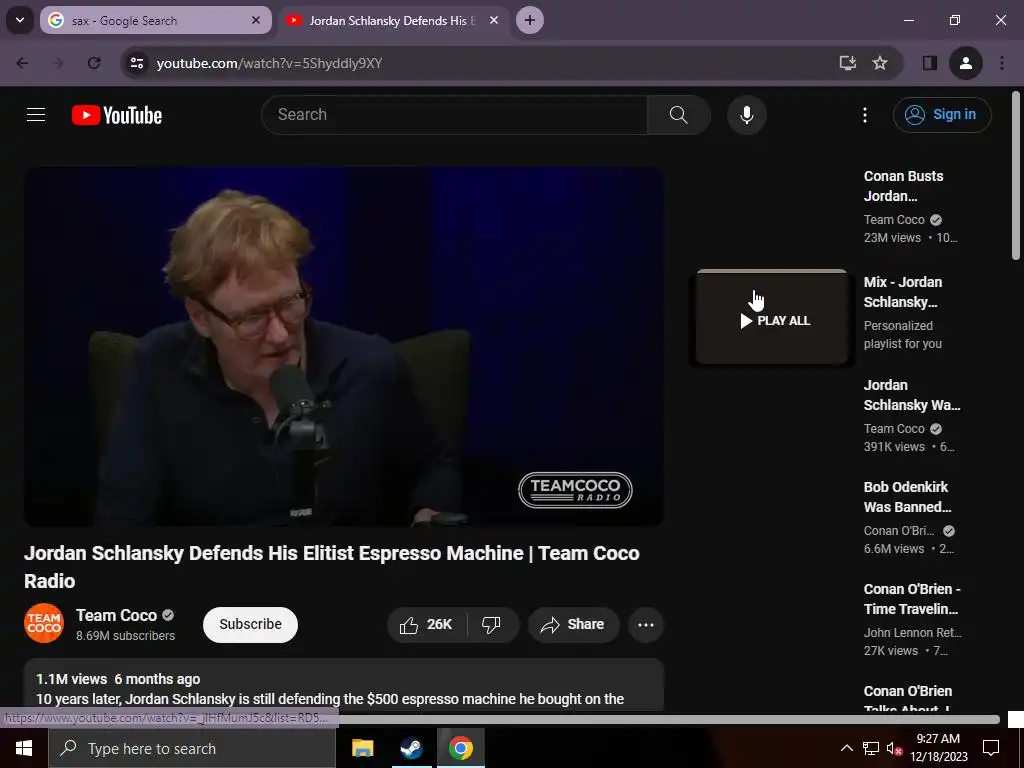This screenshot has height=768, width=1024.
Task: Click the Windows taskbar search box
Action: (x=192, y=748)
